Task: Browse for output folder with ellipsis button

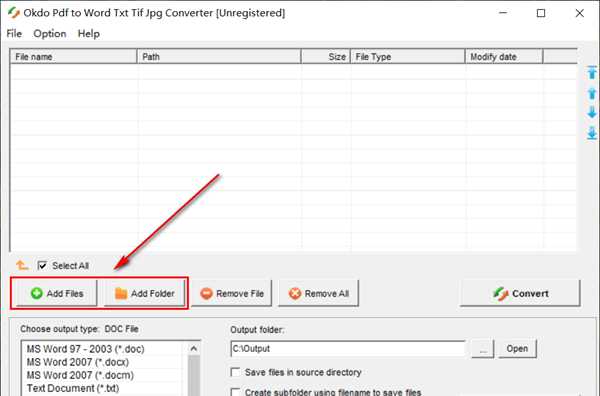Action: (483, 349)
